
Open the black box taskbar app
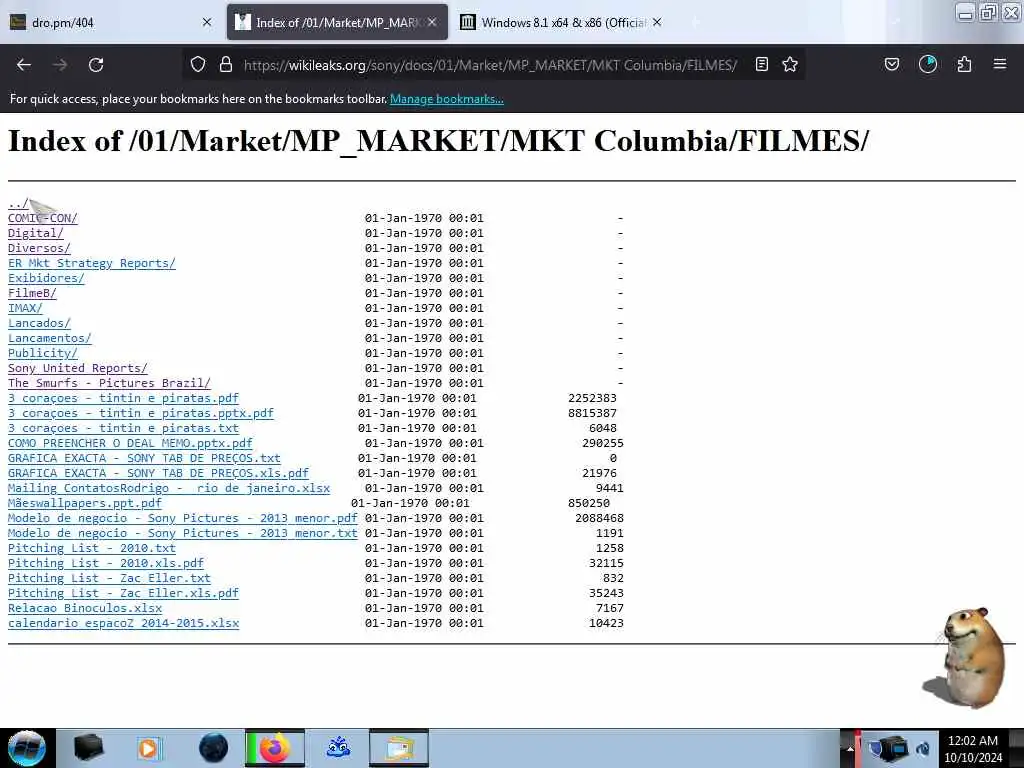point(88,748)
